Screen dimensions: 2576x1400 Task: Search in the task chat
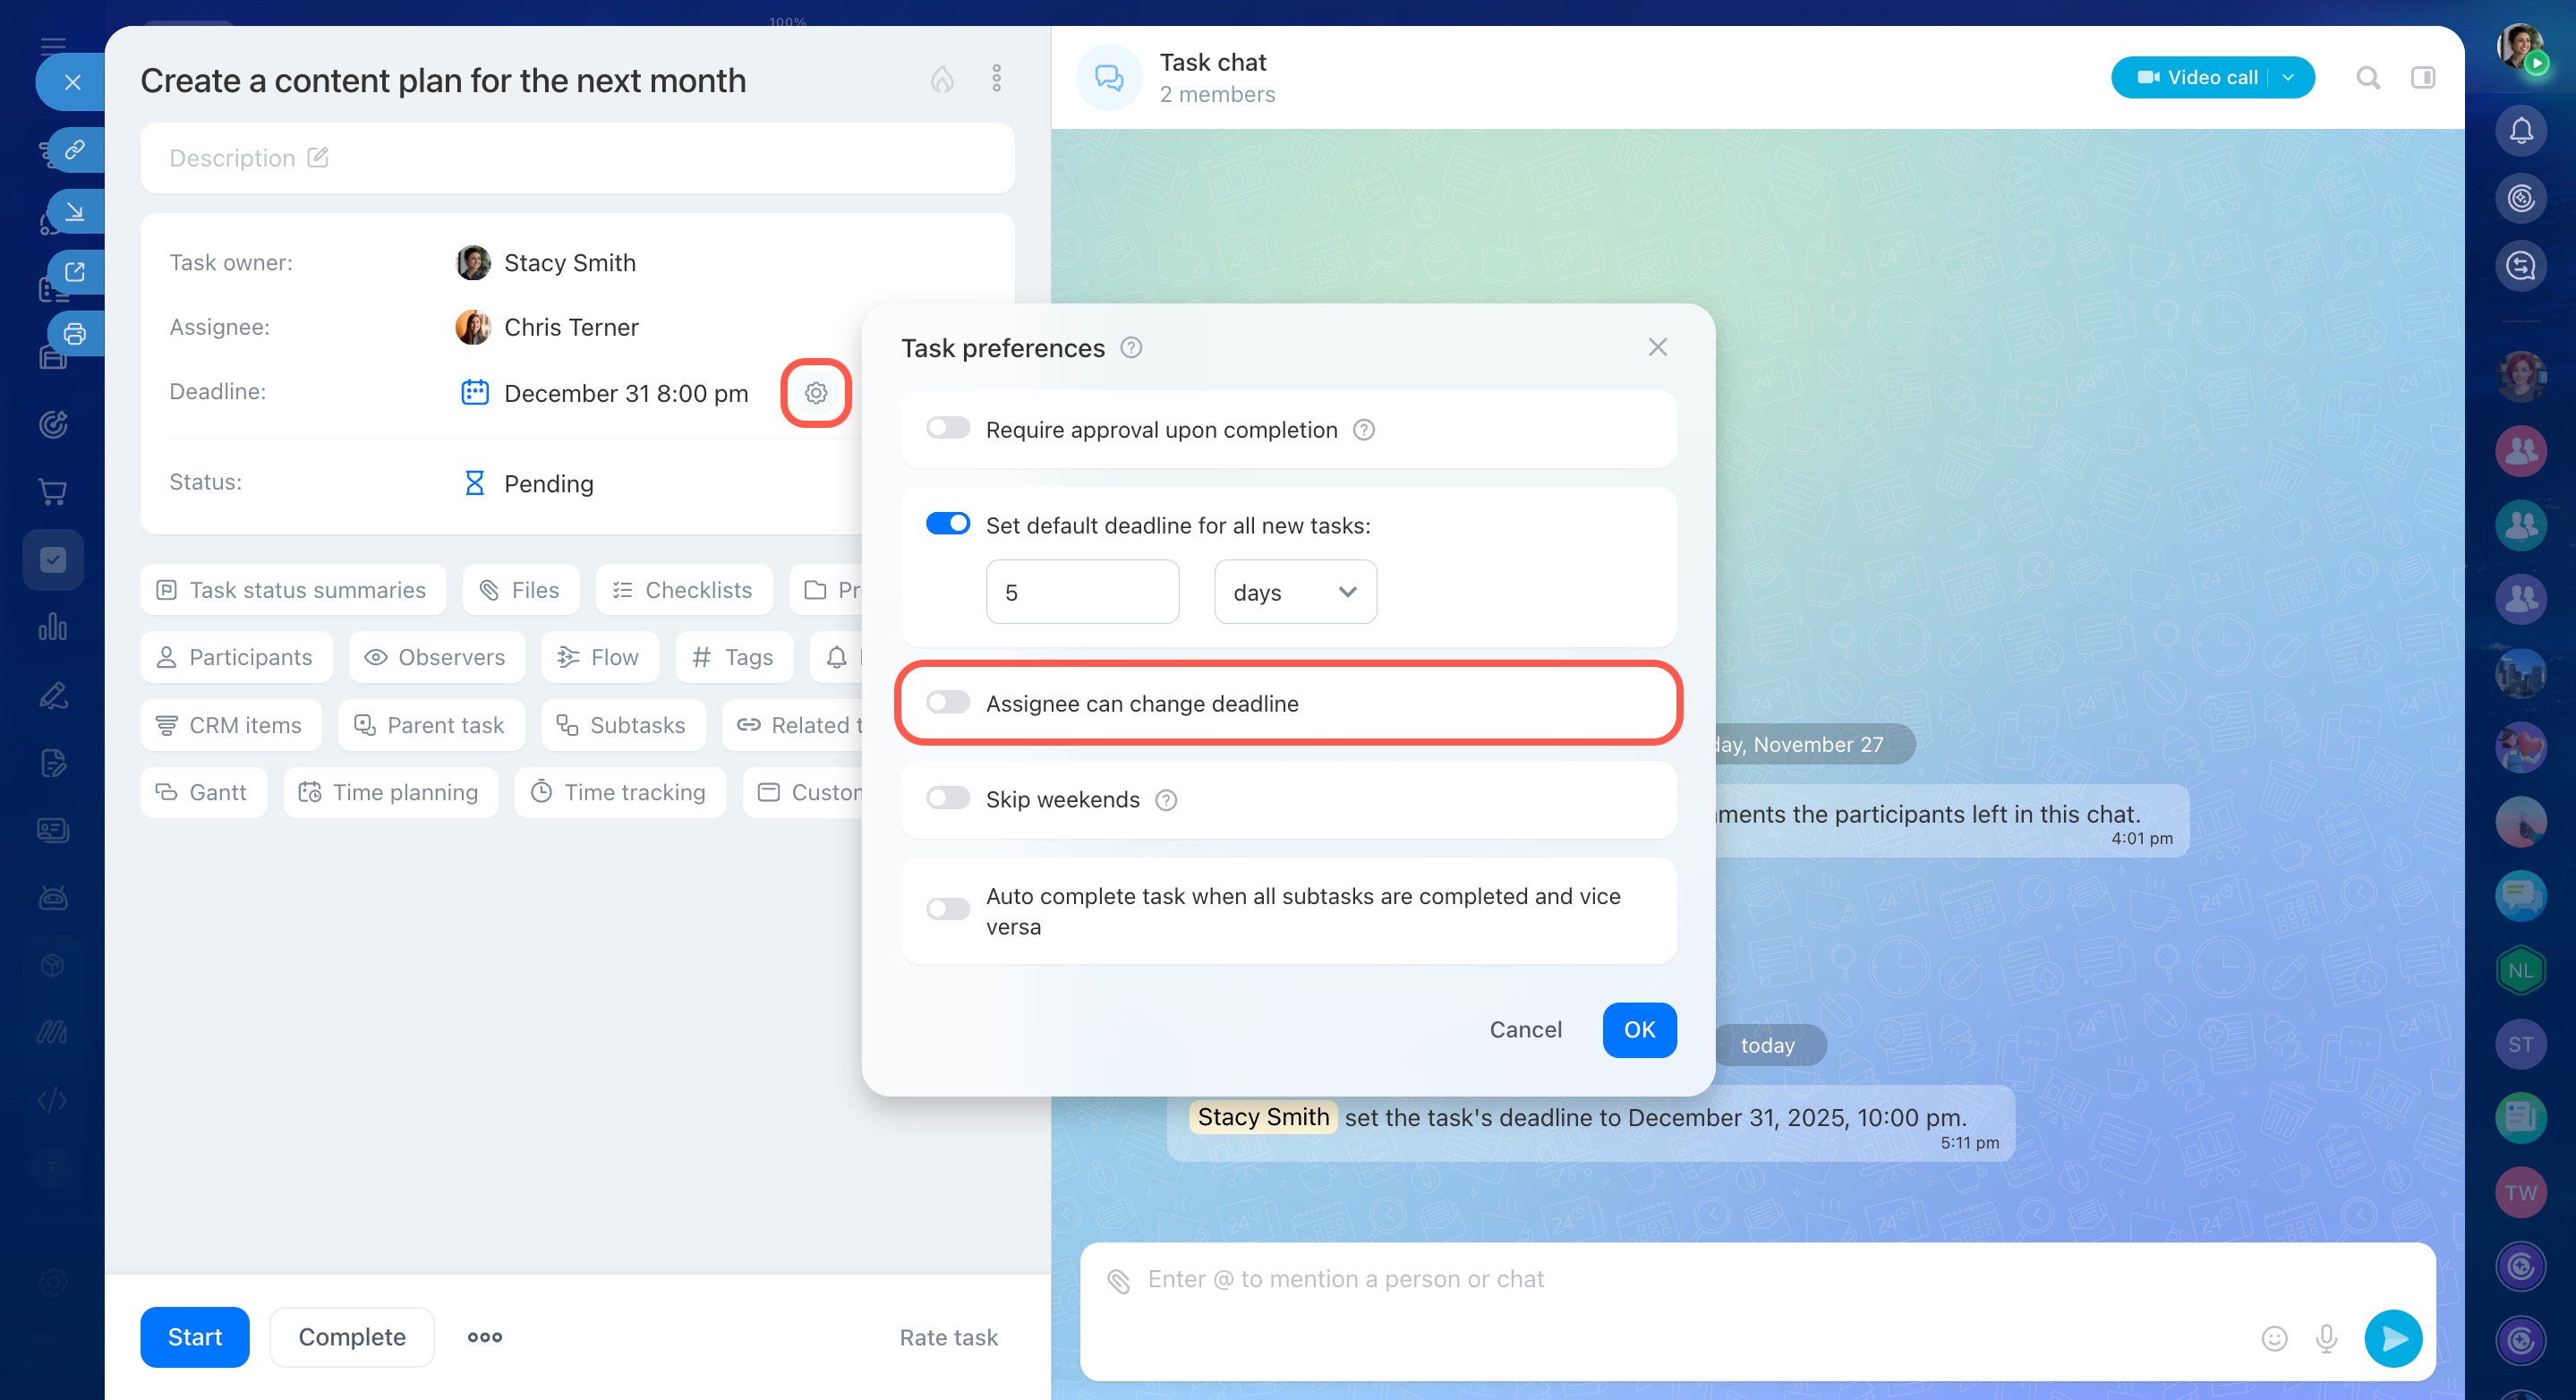click(x=2367, y=78)
